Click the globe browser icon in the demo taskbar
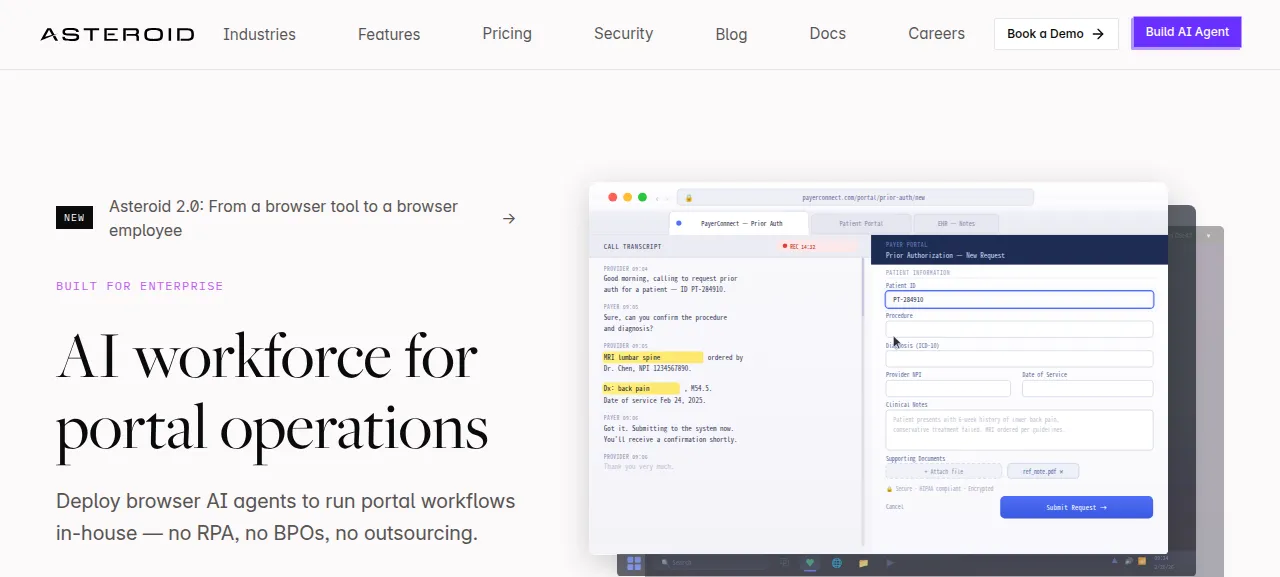Screen dimensions: 1280x577 point(836,563)
